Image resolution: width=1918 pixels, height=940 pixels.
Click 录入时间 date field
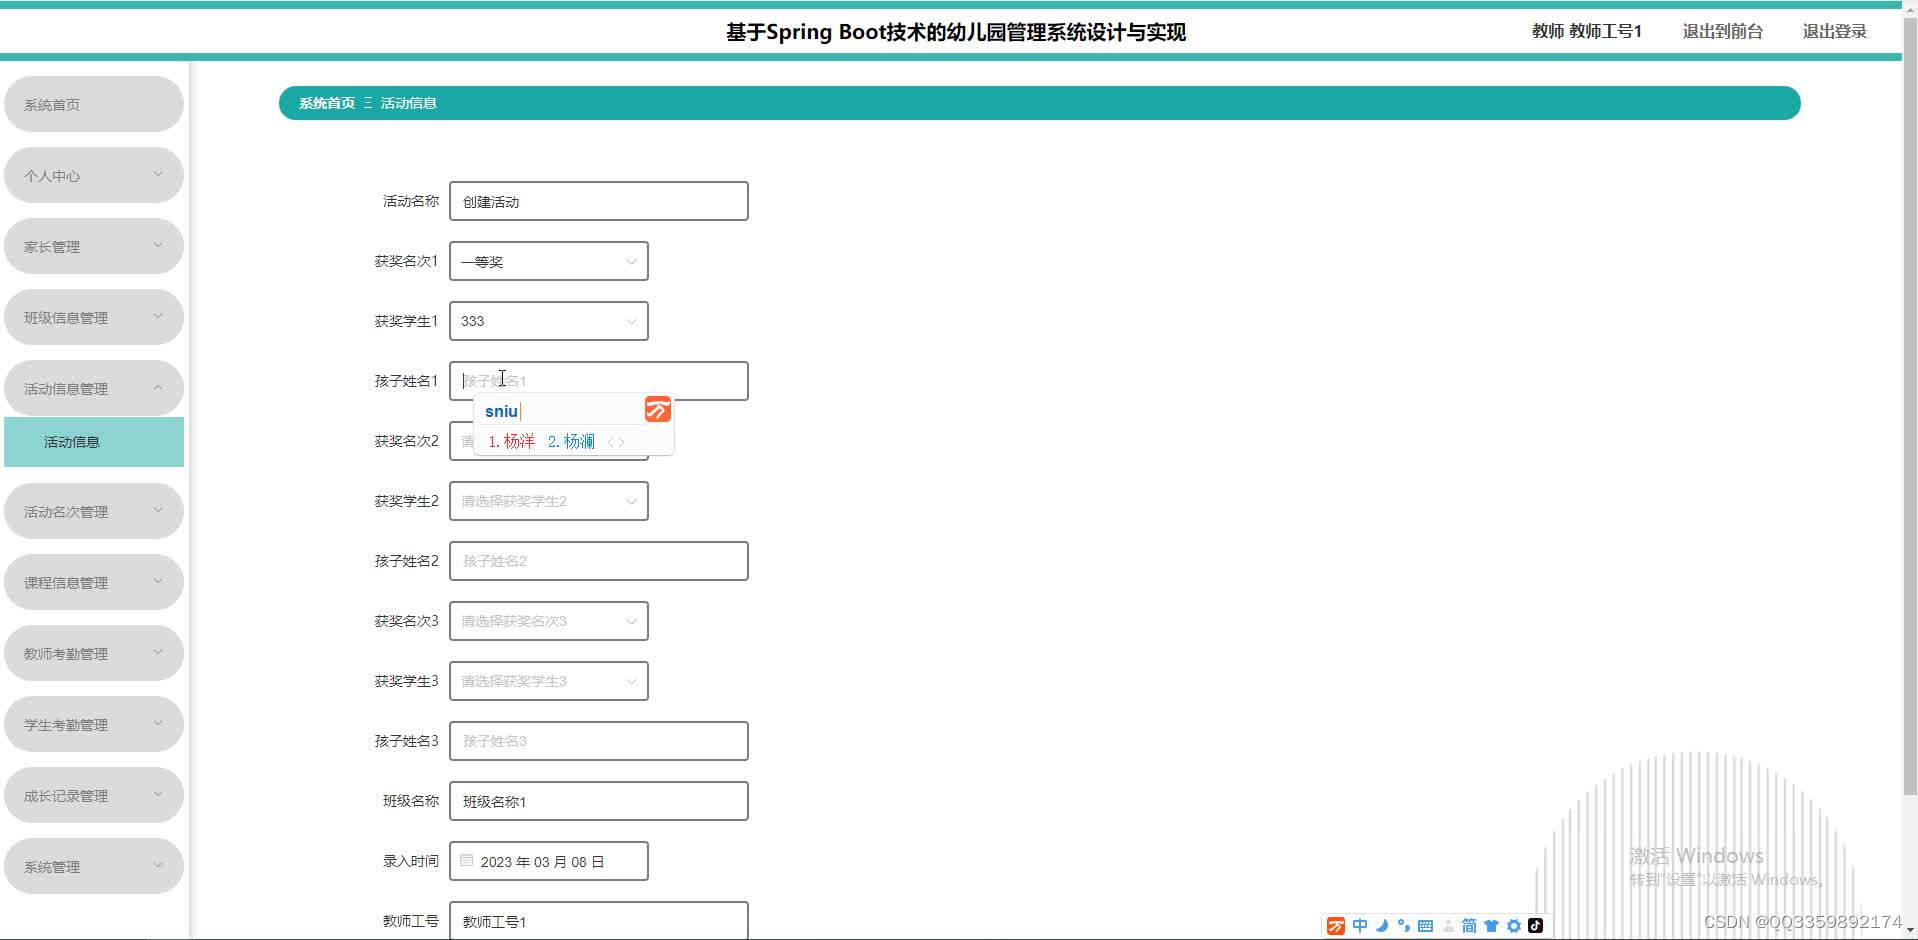549,861
